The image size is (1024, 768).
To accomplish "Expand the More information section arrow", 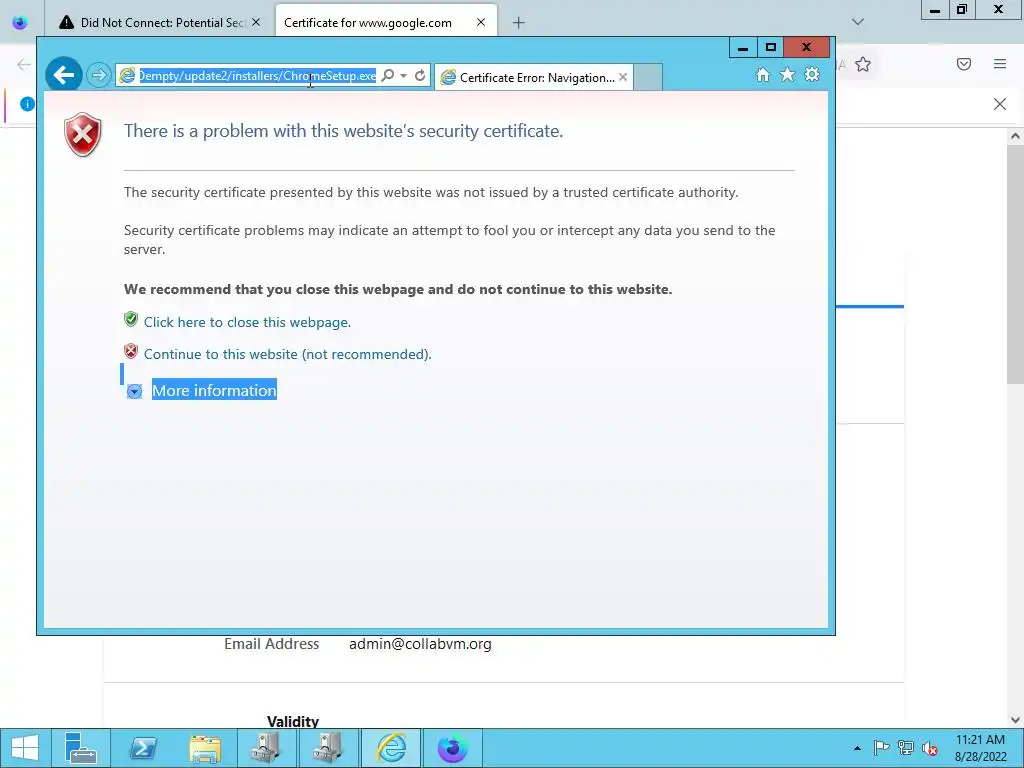I will click(135, 391).
